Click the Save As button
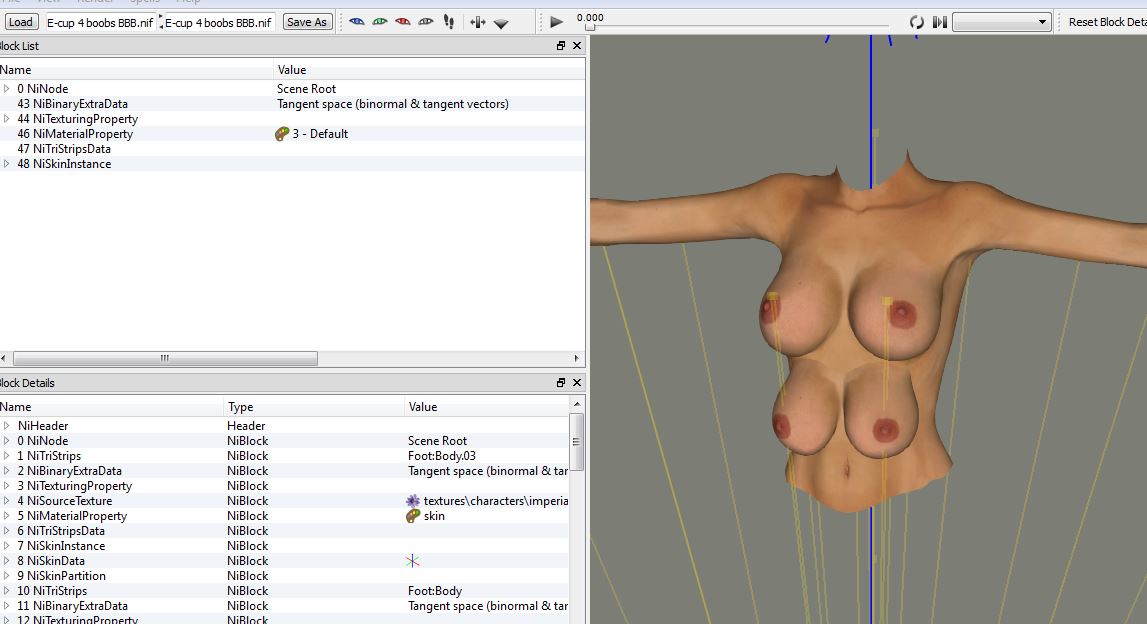Image resolution: width=1147 pixels, height=624 pixels. [306, 22]
